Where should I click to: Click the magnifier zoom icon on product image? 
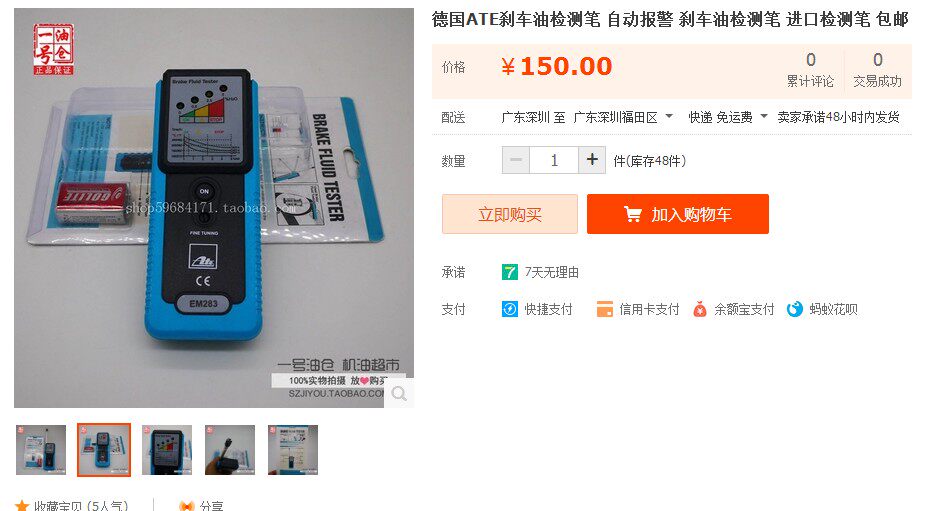(399, 394)
